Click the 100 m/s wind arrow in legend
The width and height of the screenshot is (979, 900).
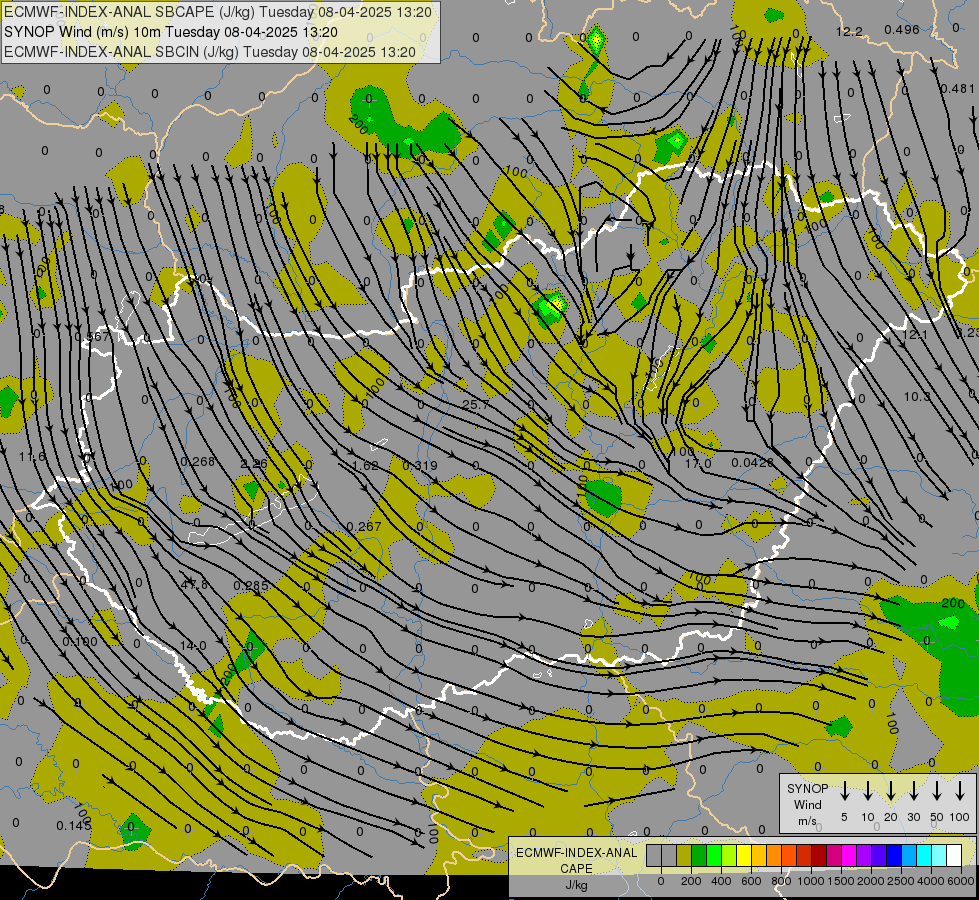click(960, 791)
